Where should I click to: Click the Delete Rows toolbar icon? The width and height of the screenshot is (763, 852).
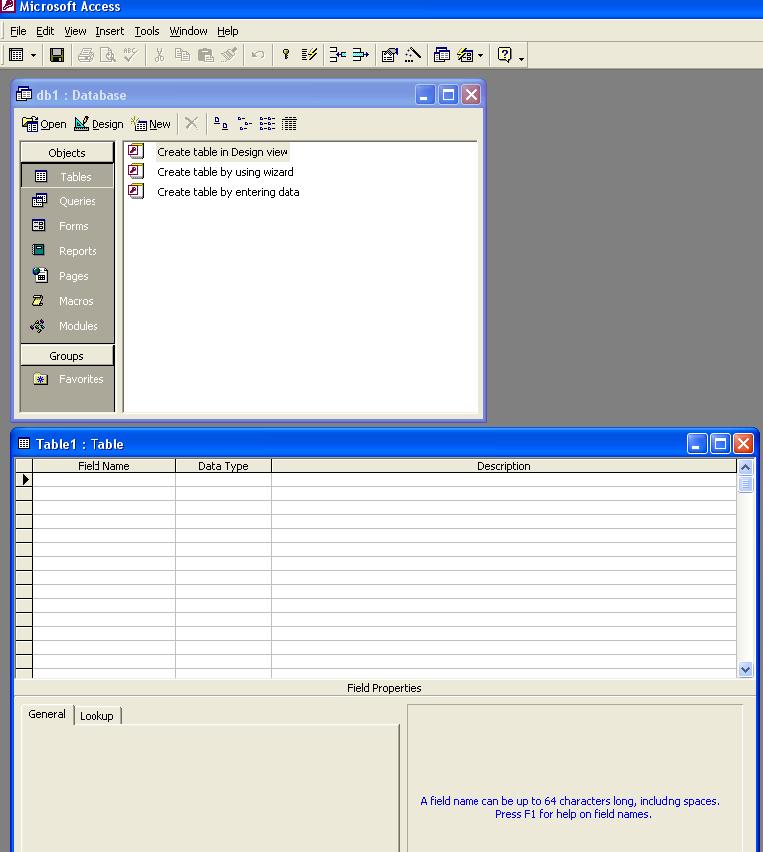360,55
